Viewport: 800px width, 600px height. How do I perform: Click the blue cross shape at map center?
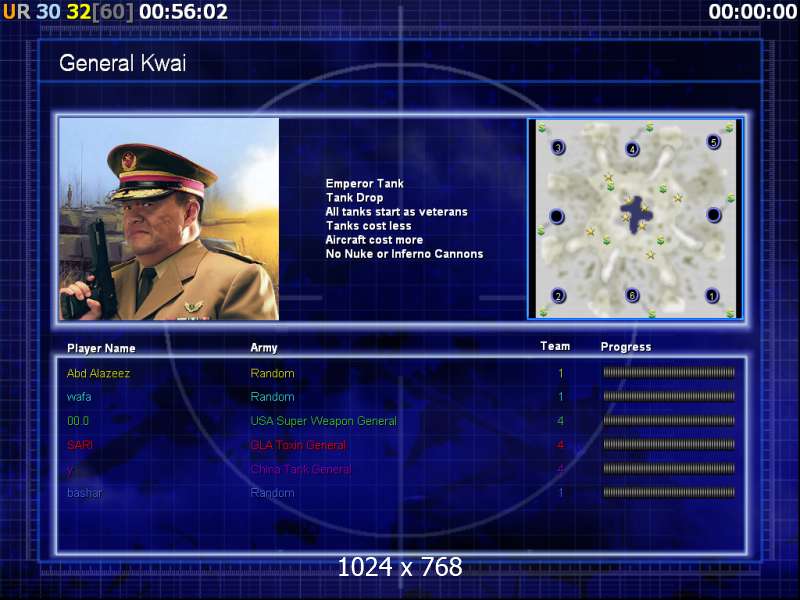[635, 214]
